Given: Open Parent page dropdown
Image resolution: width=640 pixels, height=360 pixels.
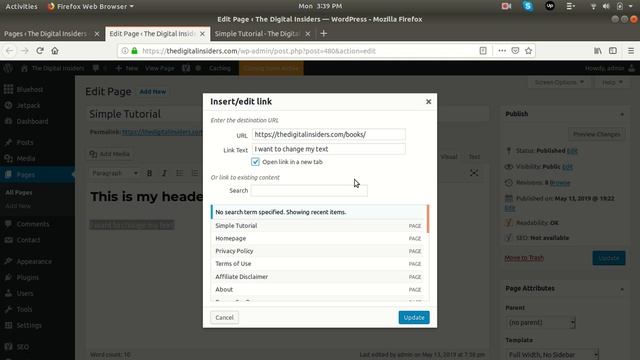Looking at the screenshot, I should [x=540, y=322].
